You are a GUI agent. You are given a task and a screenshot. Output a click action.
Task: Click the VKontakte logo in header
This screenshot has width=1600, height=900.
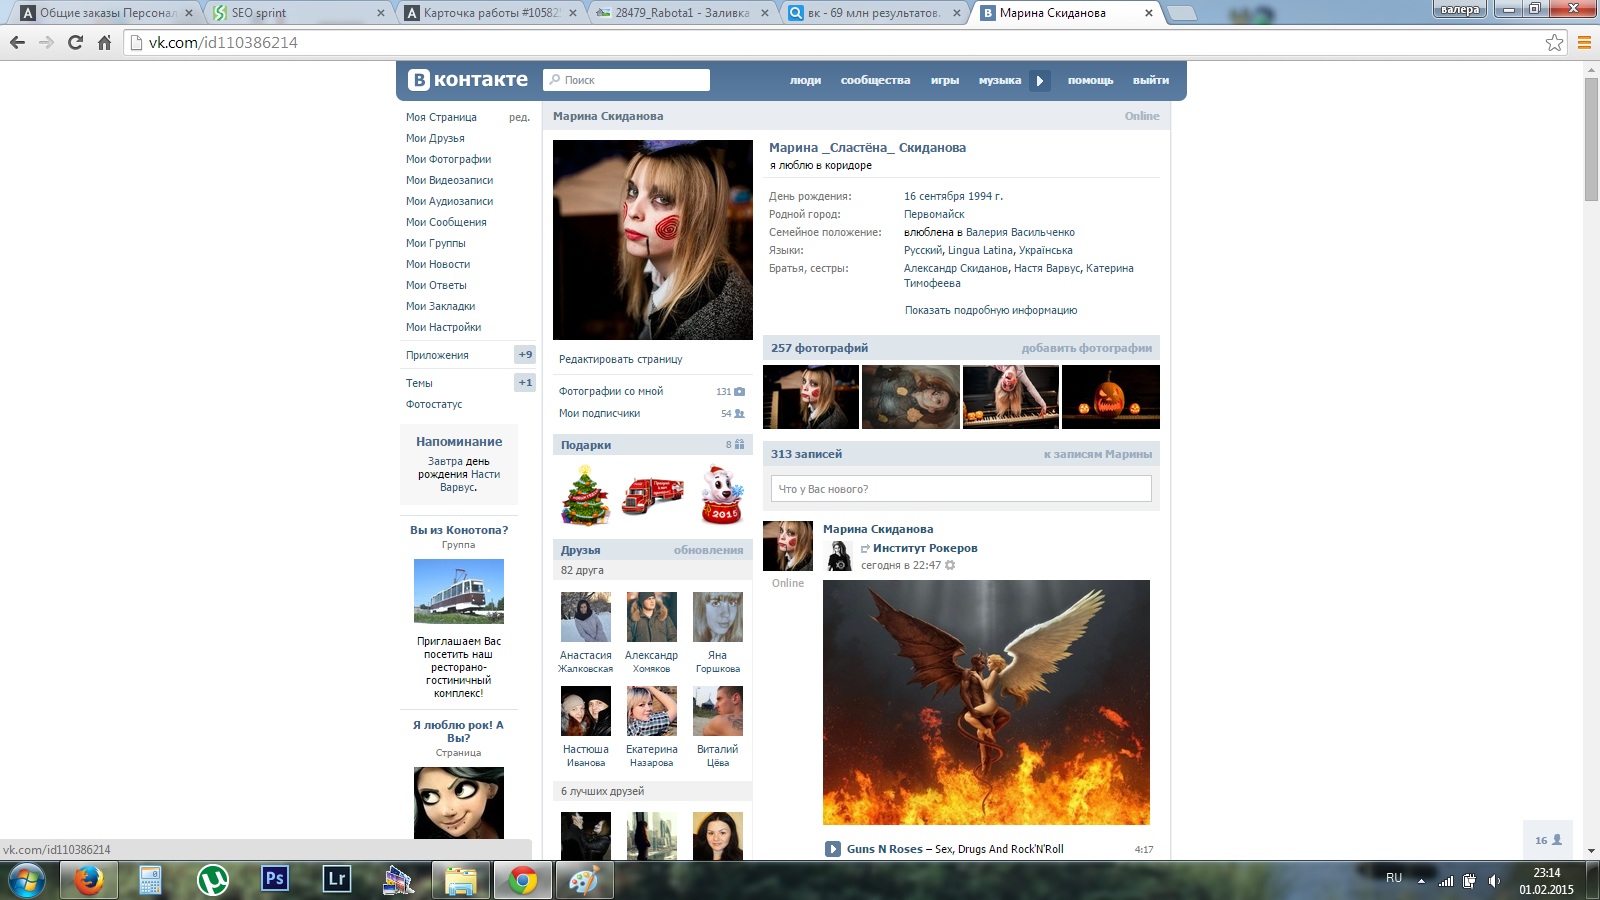pos(467,80)
